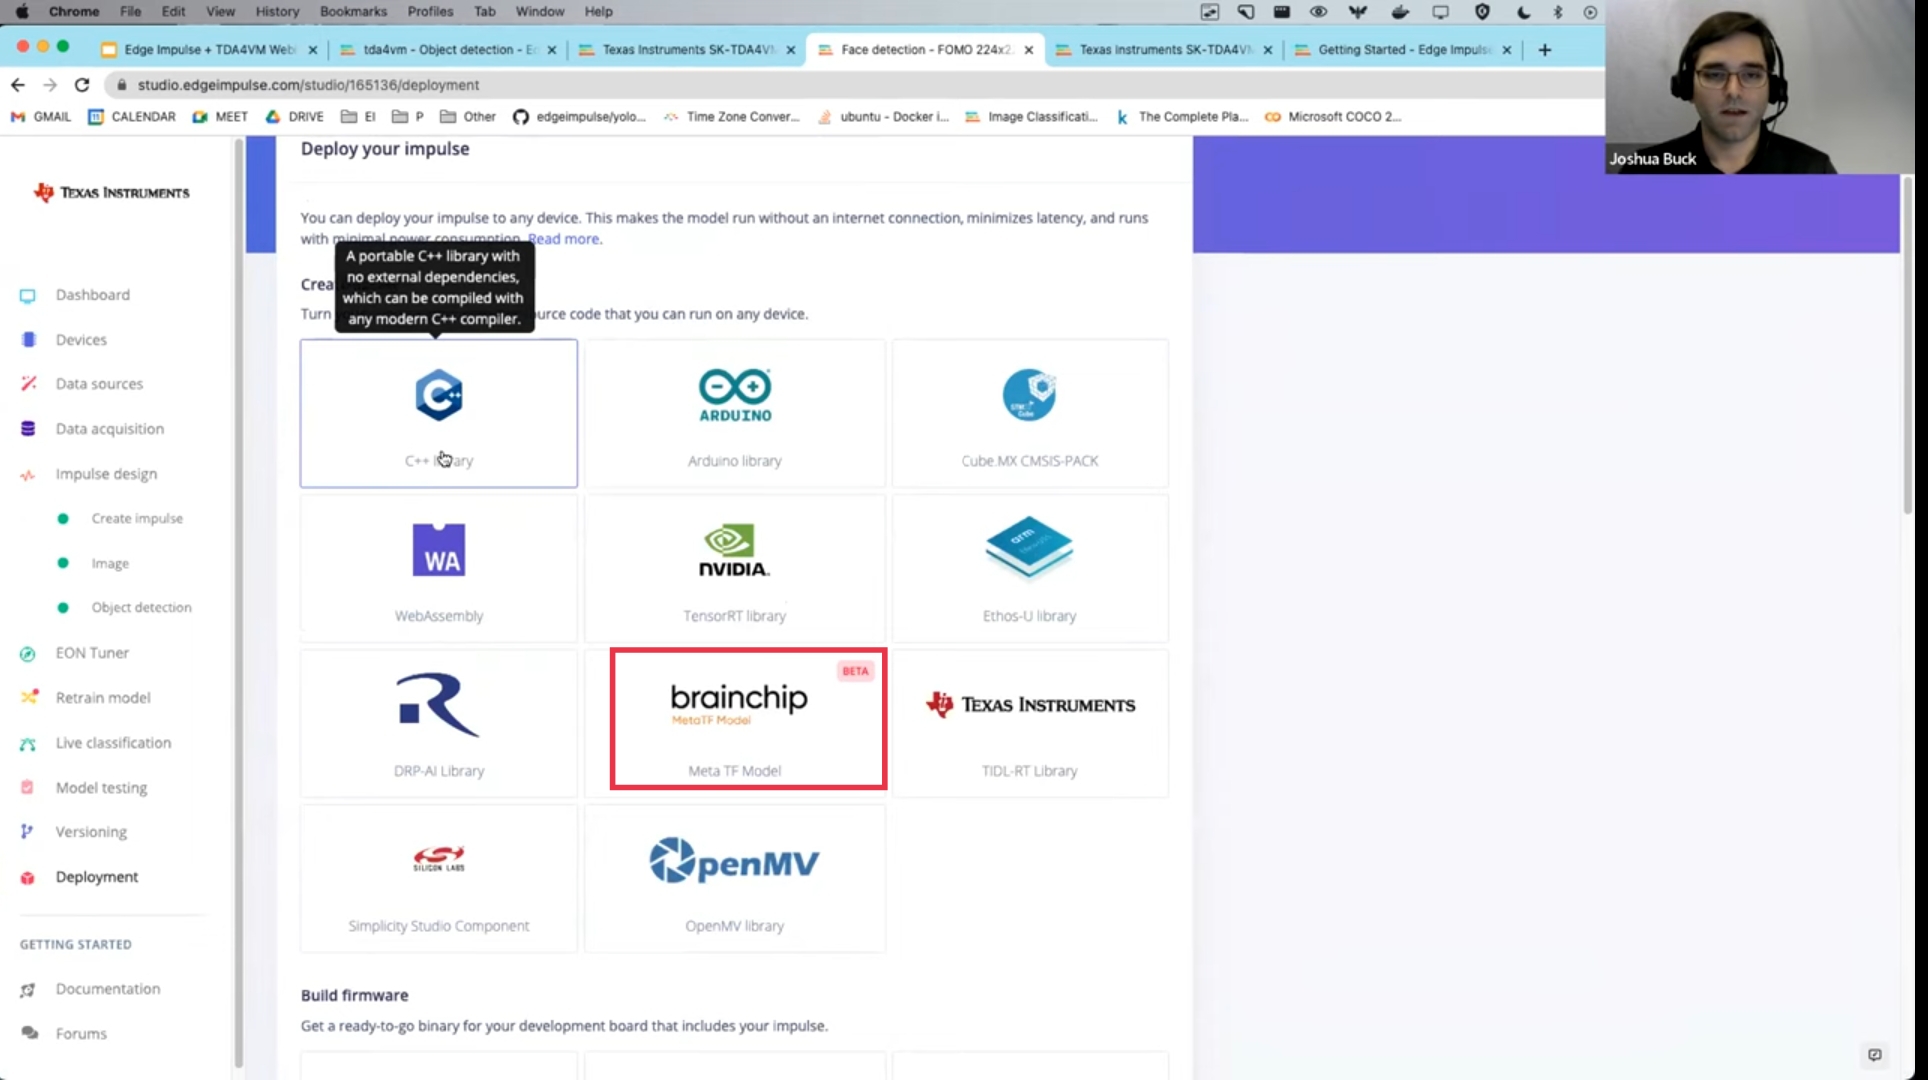Open the Forums link

[81, 1034]
